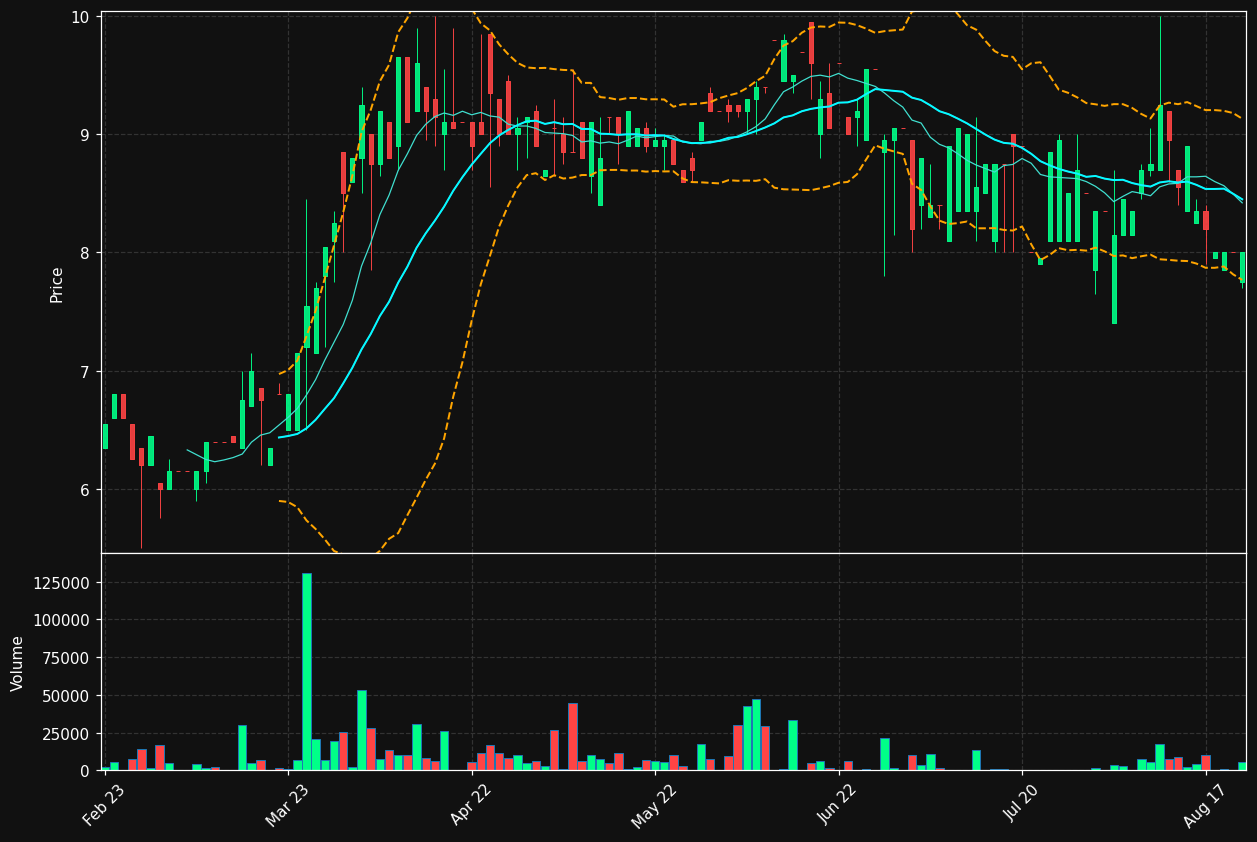Image resolution: width=1257 pixels, height=842 pixels.
Task: Click the 'Mar 23' date label
Action: pyautogui.click(x=287, y=805)
